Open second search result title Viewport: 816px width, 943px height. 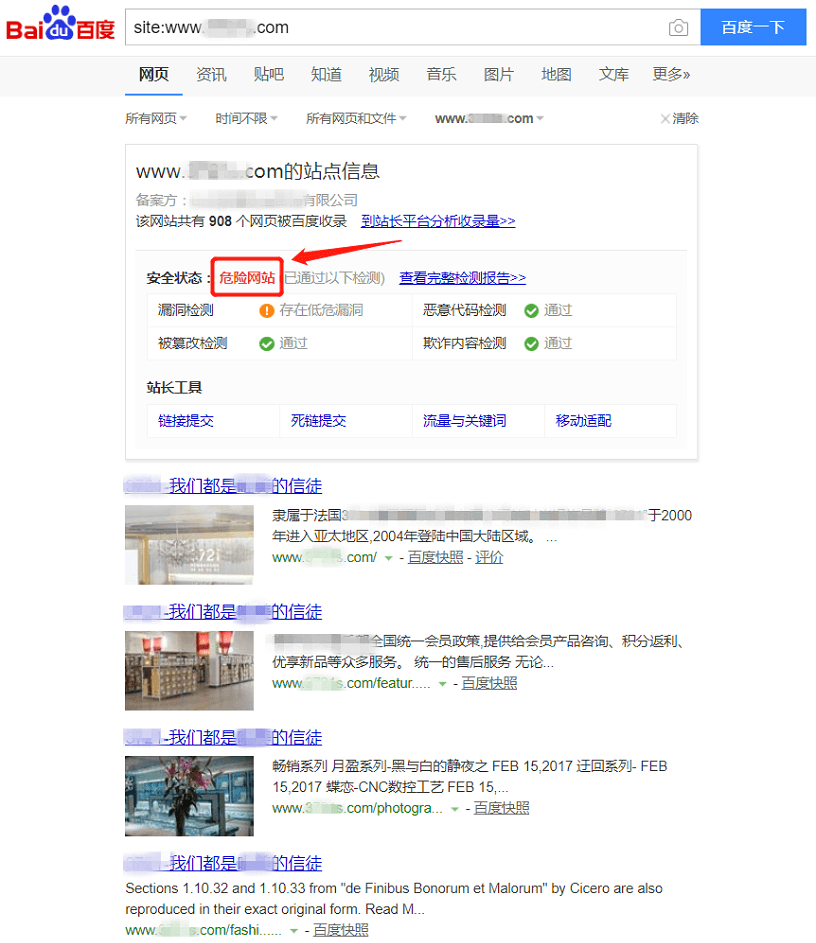[223, 612]
